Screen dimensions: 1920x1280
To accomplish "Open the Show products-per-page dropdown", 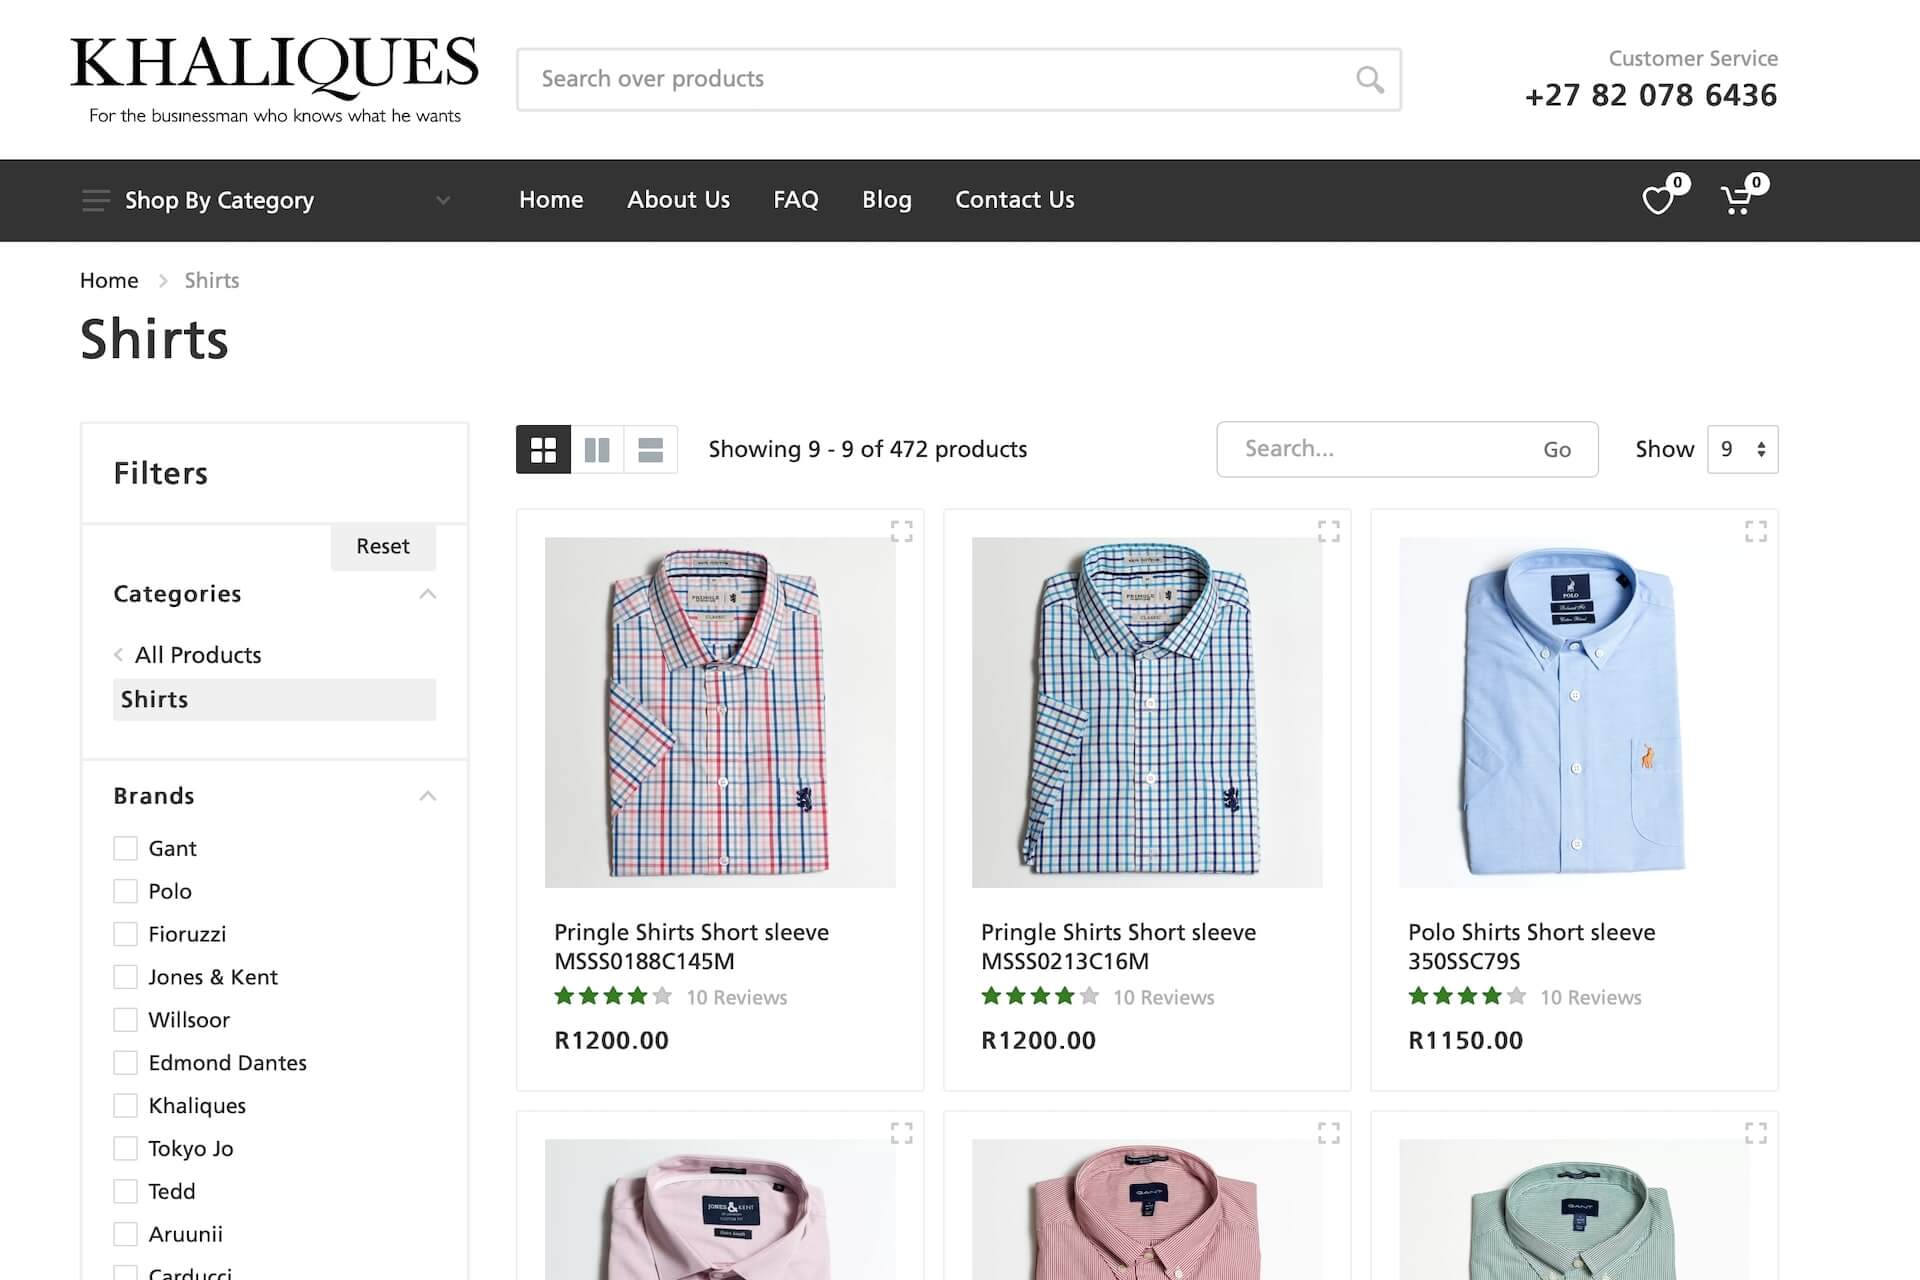I will (x=1742, y=449).
